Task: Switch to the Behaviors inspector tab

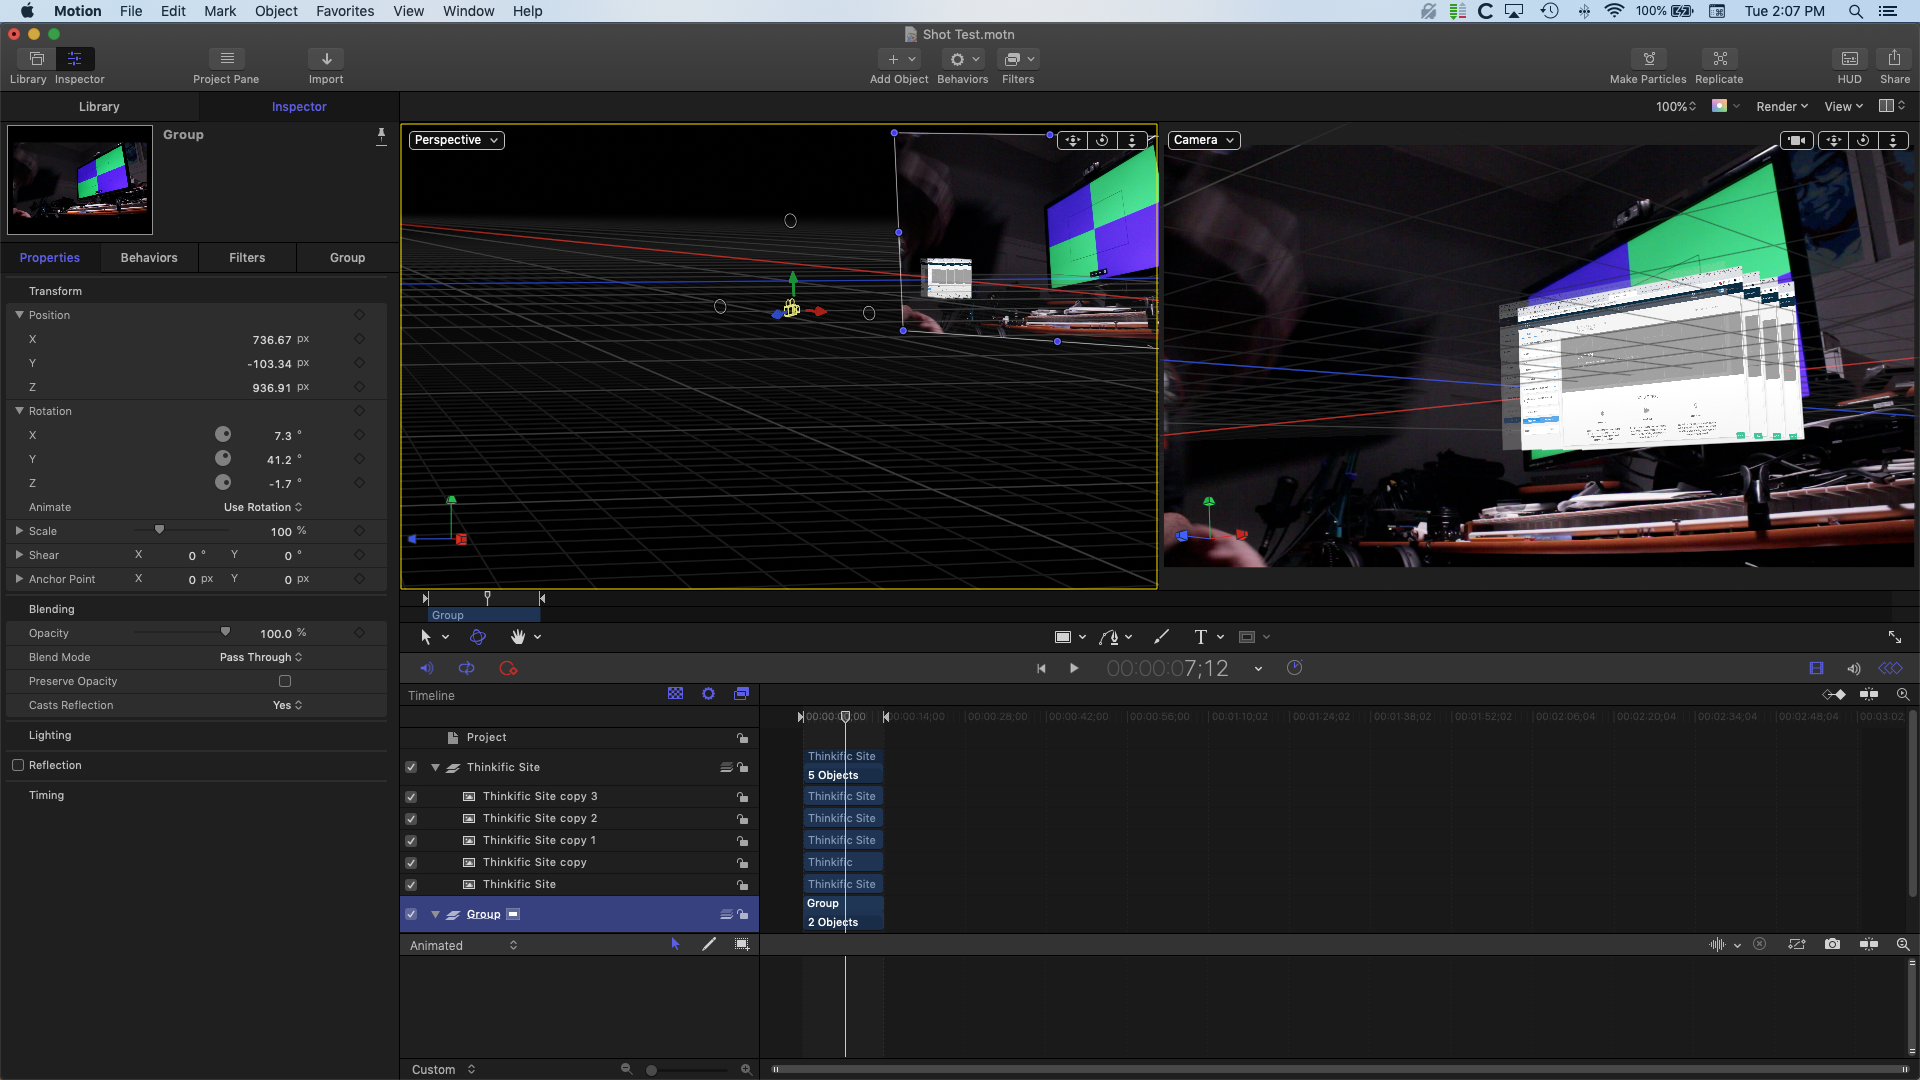Action: (149, 257)
